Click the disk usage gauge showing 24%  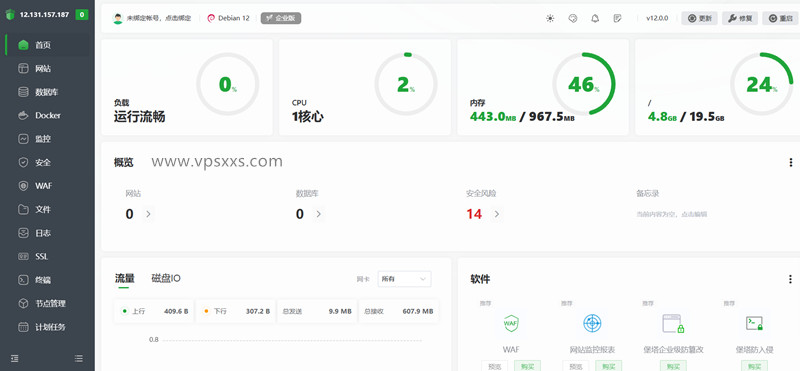pyautogui.click(x=762, y=84)
